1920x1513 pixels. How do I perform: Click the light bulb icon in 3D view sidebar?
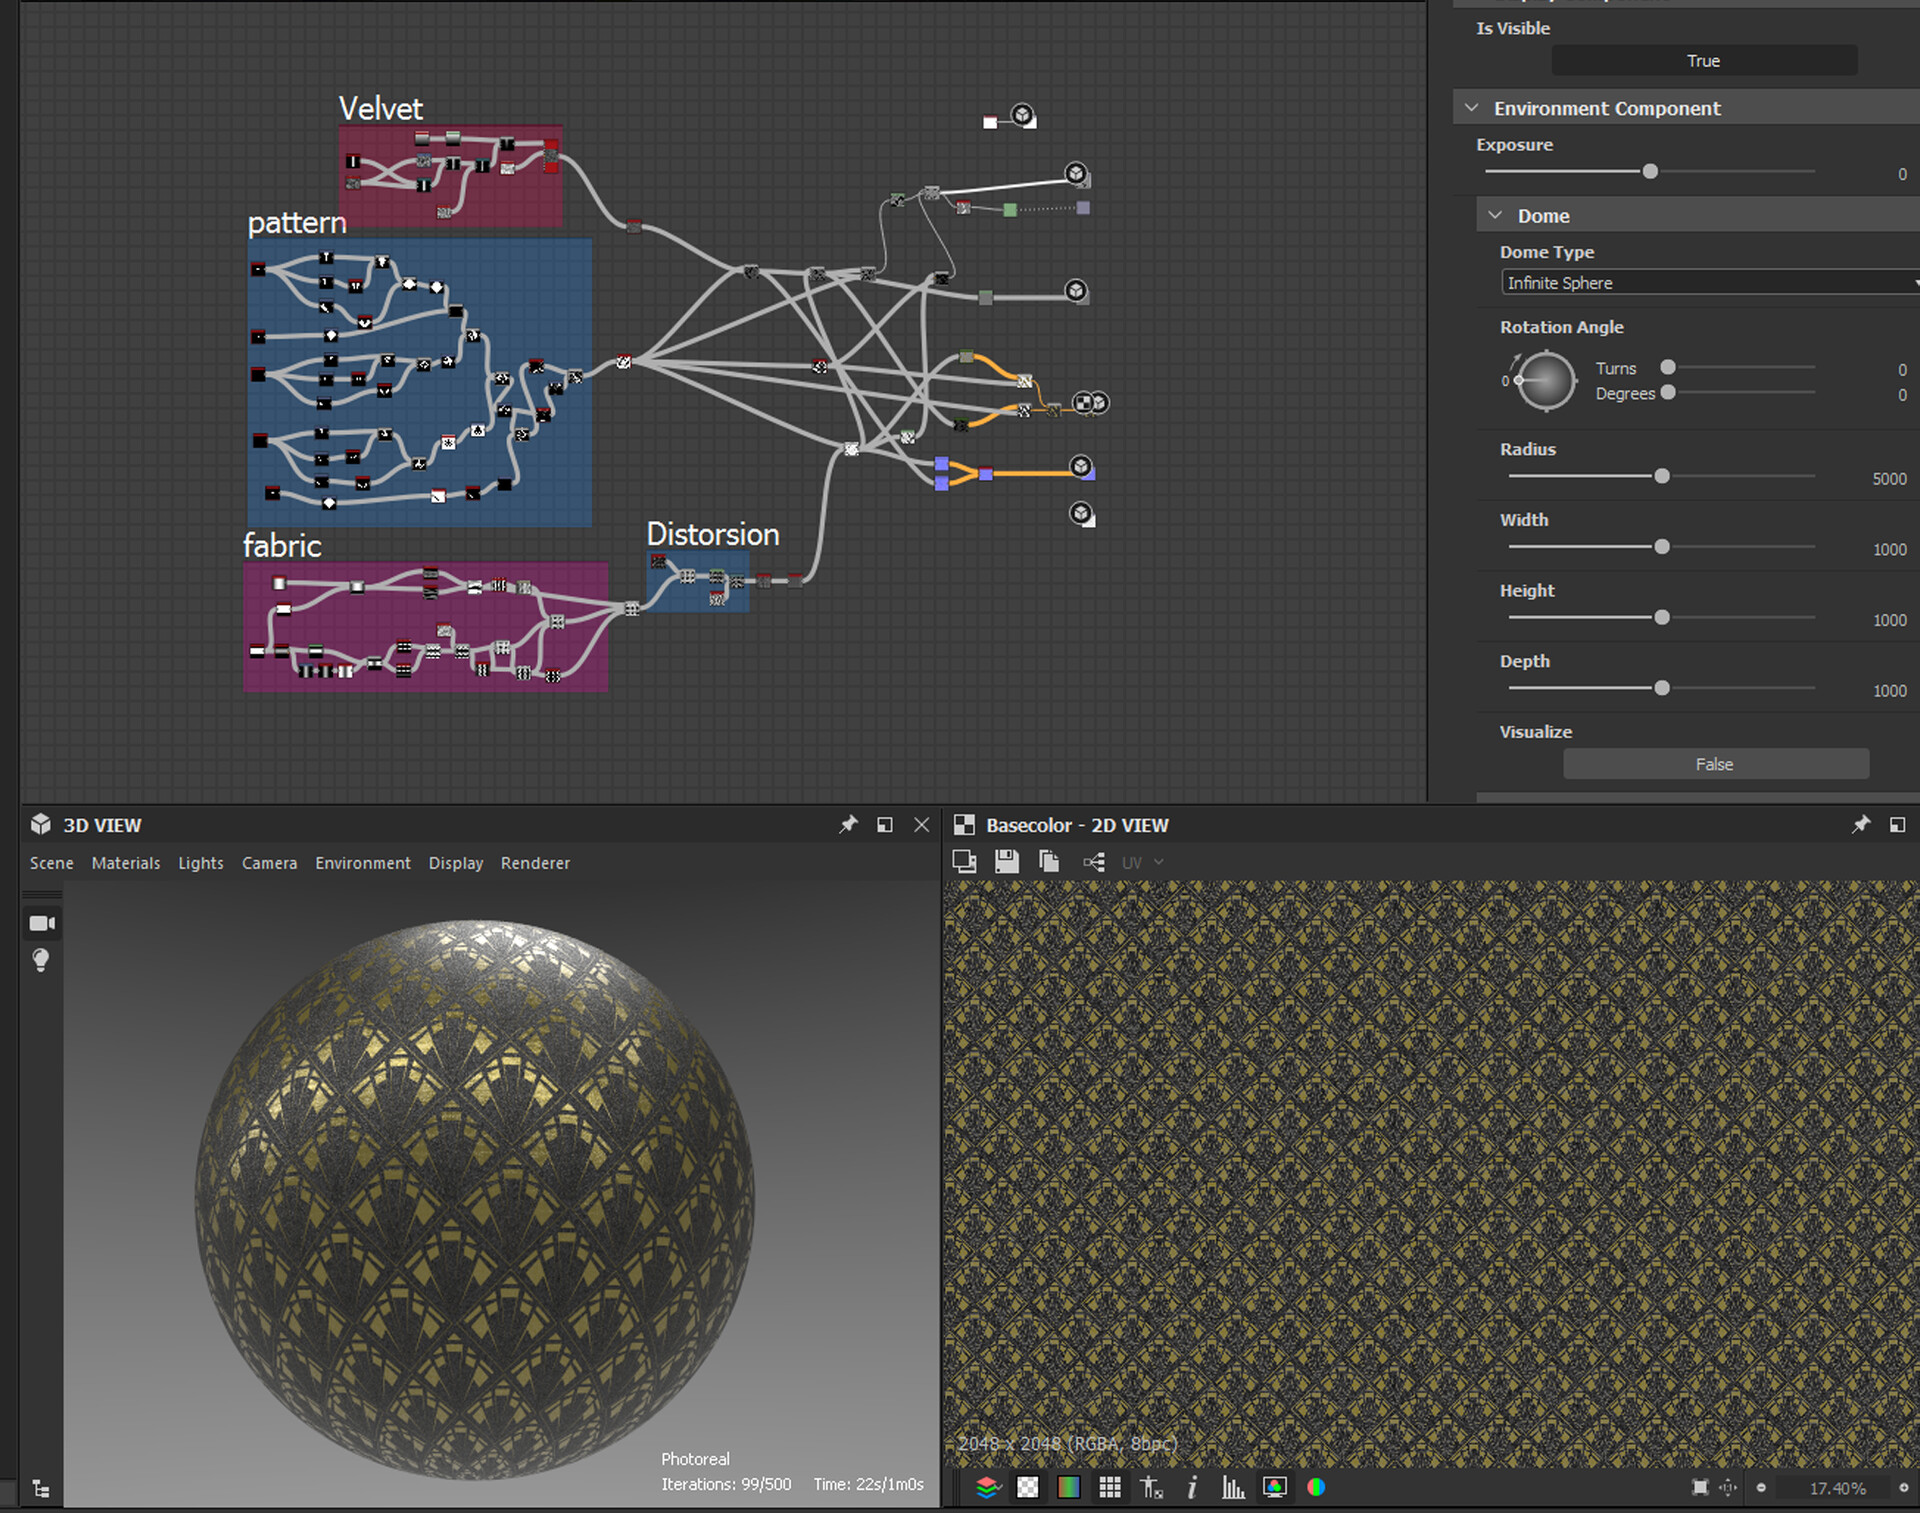42,960
